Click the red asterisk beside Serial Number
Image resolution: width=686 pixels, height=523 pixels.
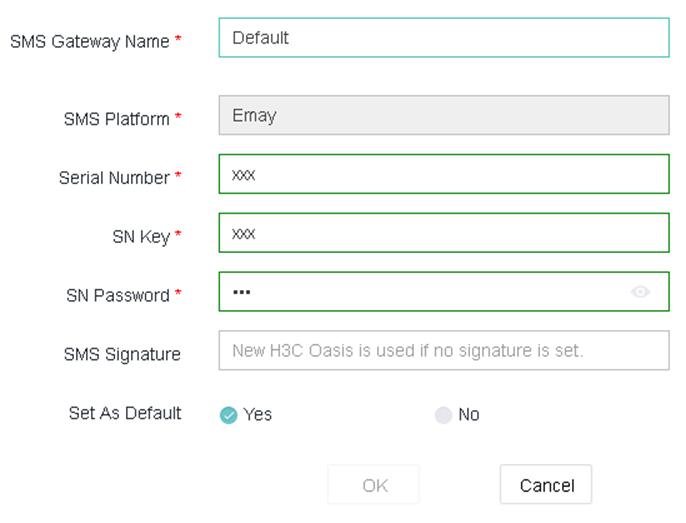(x=178, y=175)
